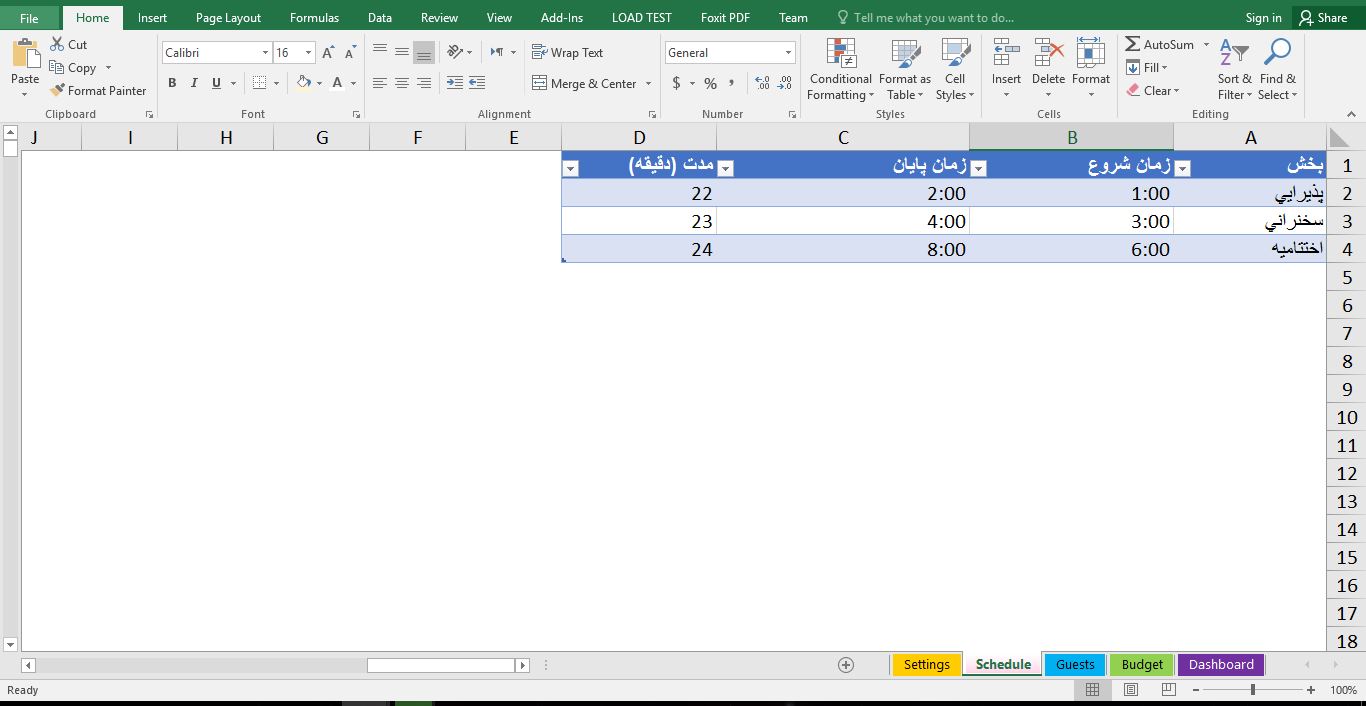Increase font size with the large A

pyautogui.click(x=328, y=53)
